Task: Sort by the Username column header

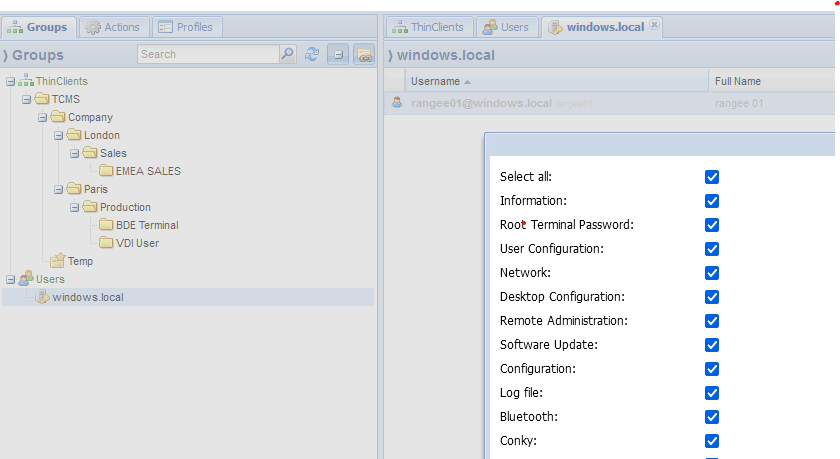Action: pyautogui.click(x=435, y=81)
